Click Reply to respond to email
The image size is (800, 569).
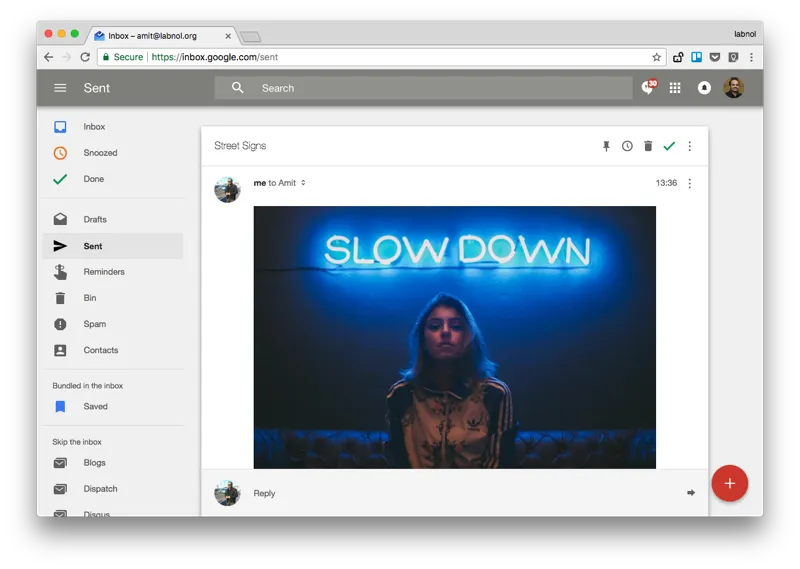click(265, 493)
